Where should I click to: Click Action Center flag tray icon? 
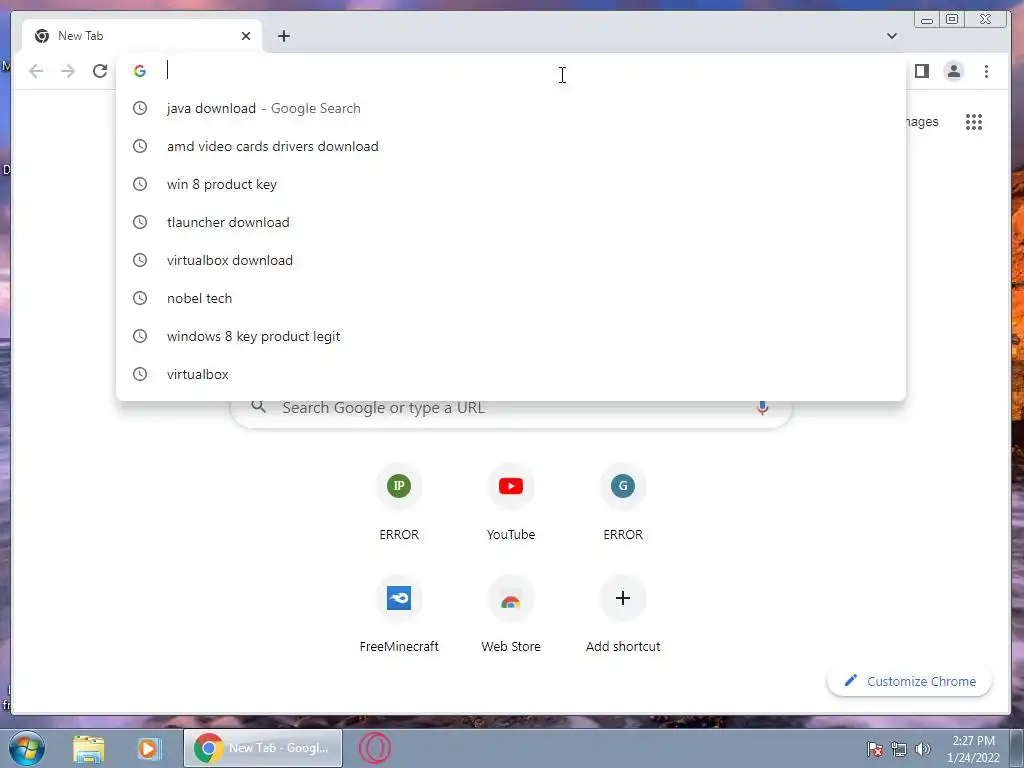click(875, 749)
